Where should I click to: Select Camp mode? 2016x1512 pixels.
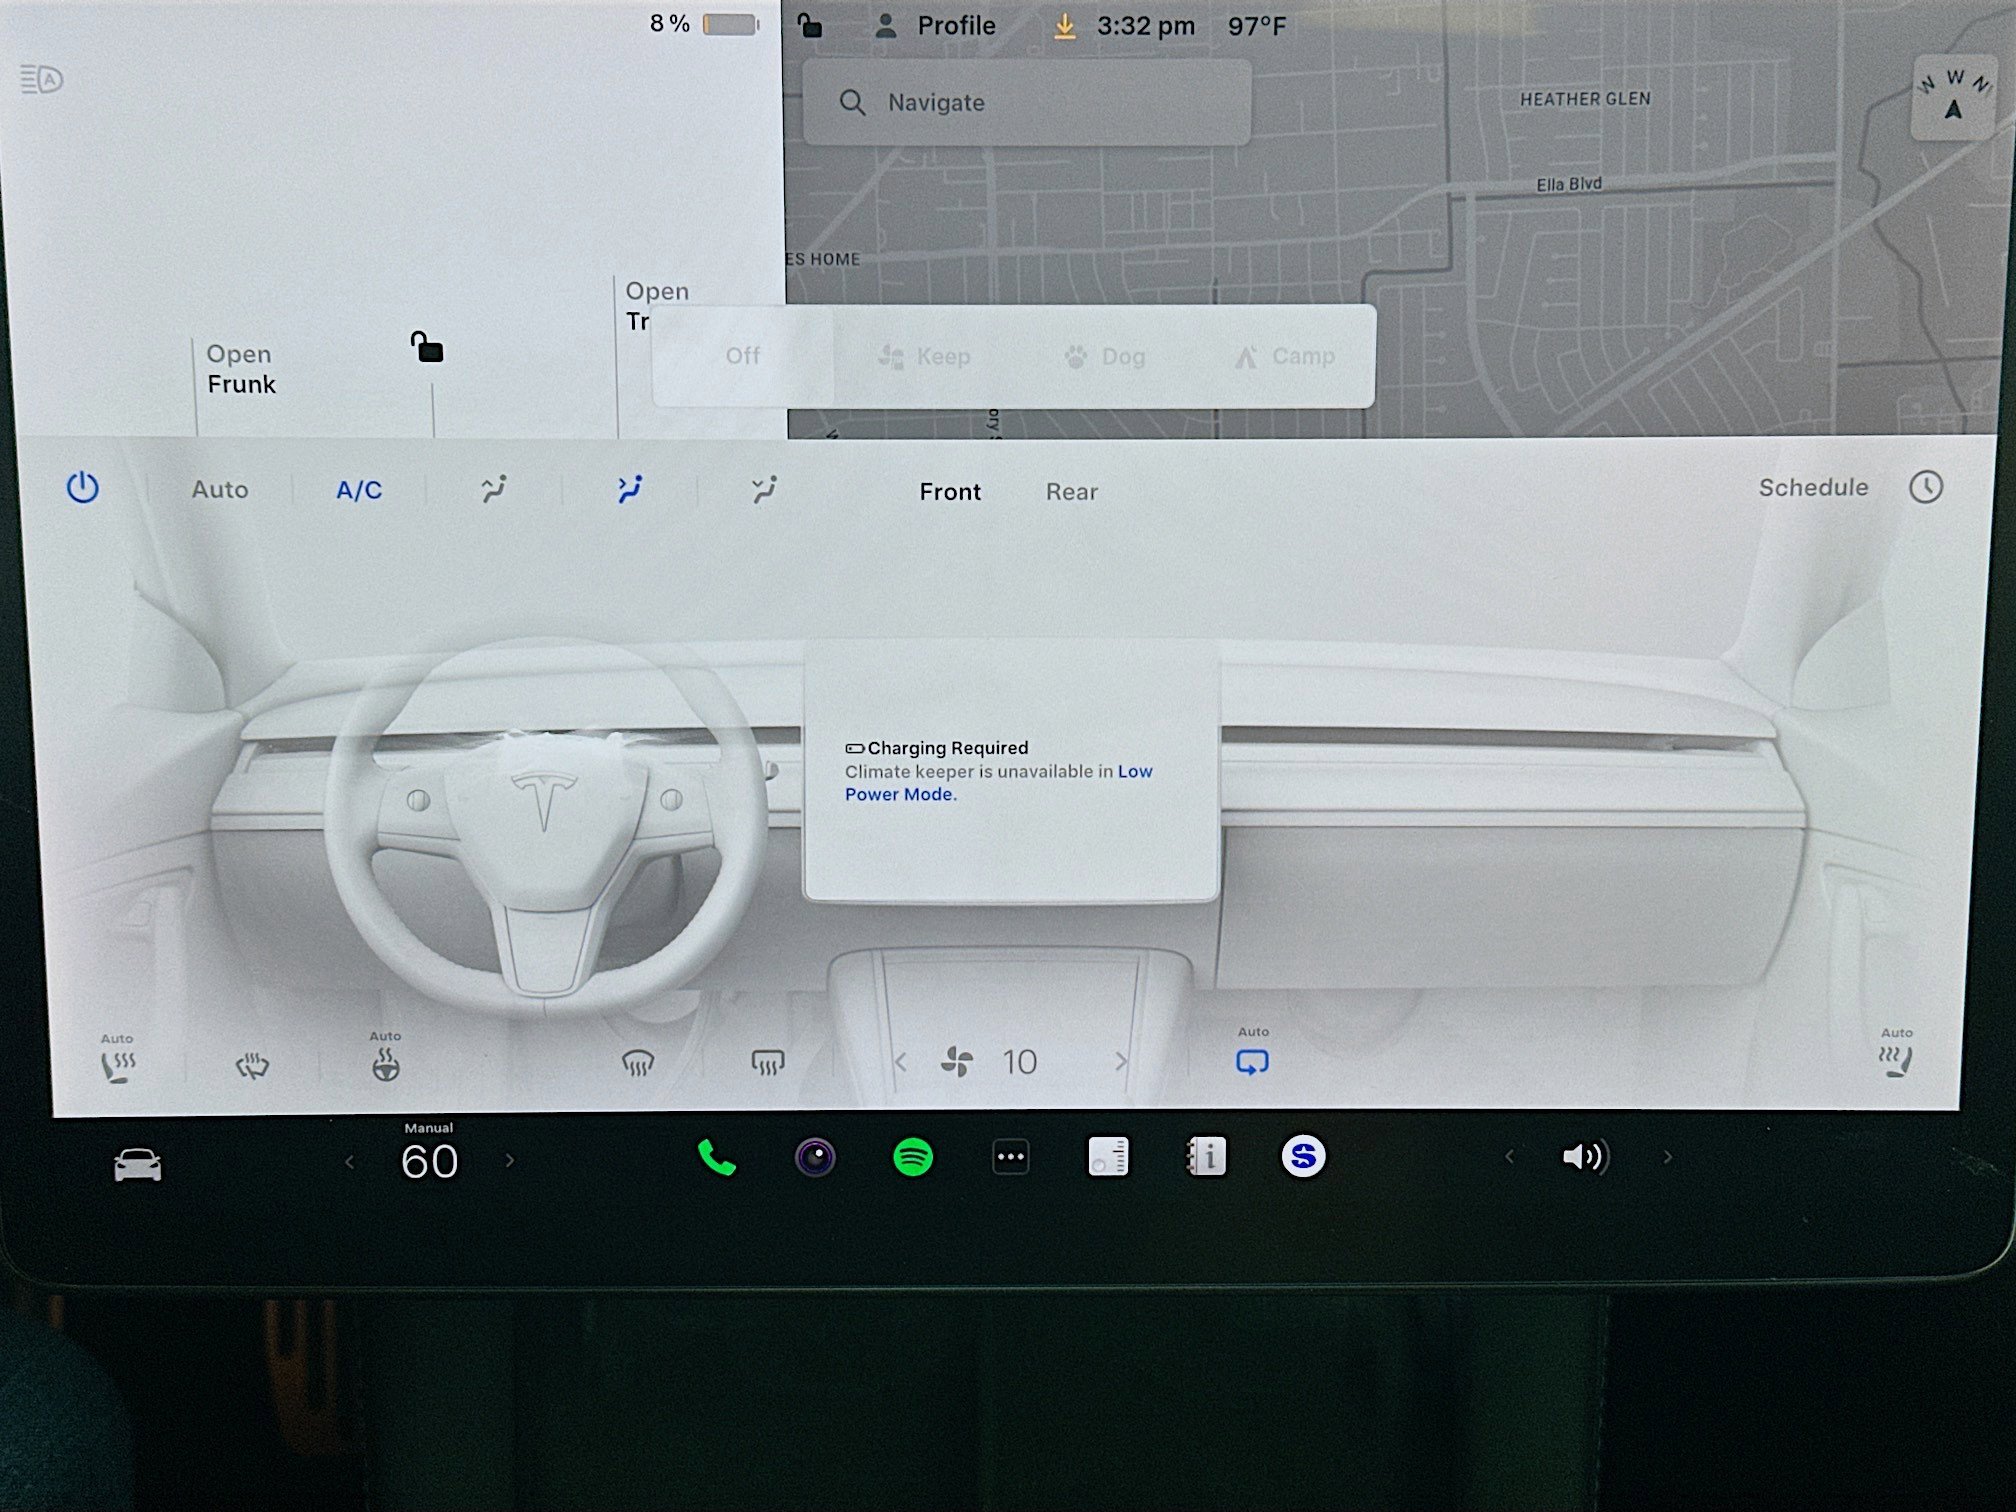[1286, 356]
